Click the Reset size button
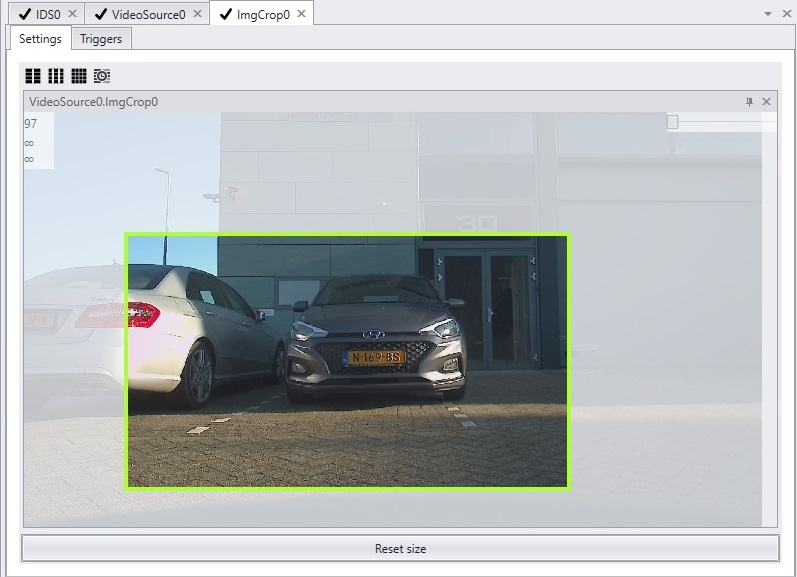The width and height of the screenshot is (797, 577). [400, 549]
